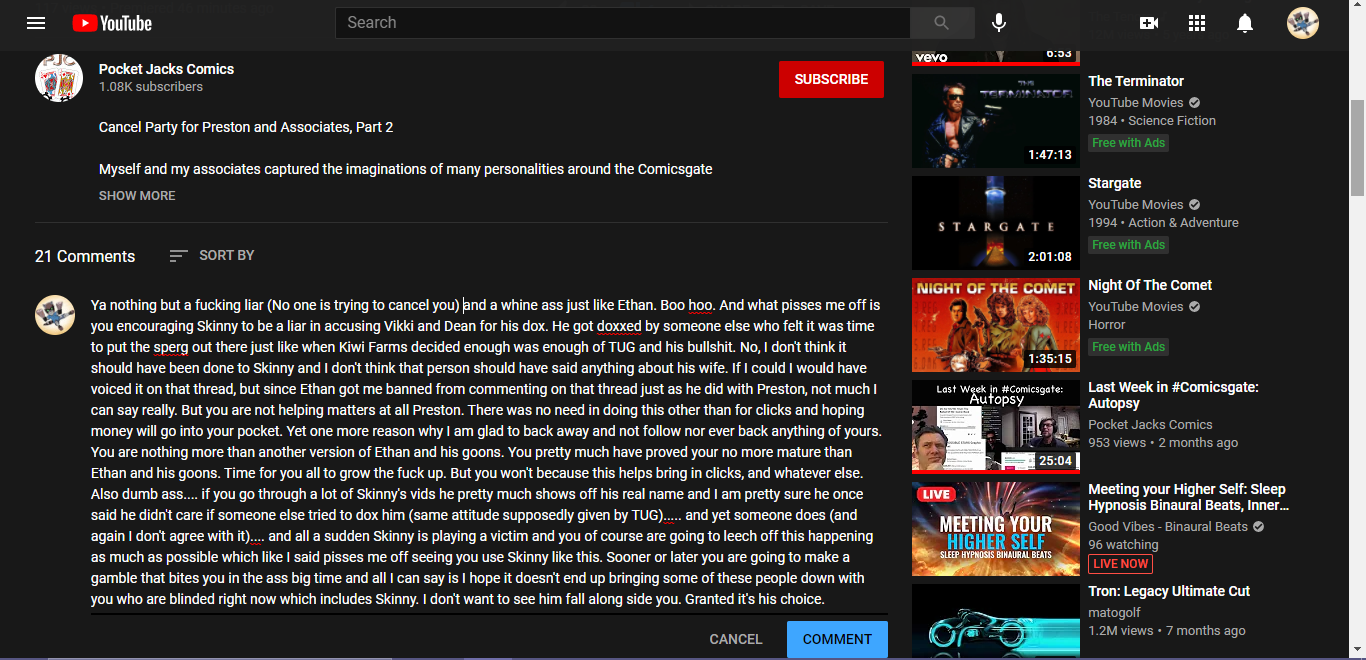This screenshot has width=1366, height=660.
Task: Focus the Search input field
Action: (x=622, y=23)
